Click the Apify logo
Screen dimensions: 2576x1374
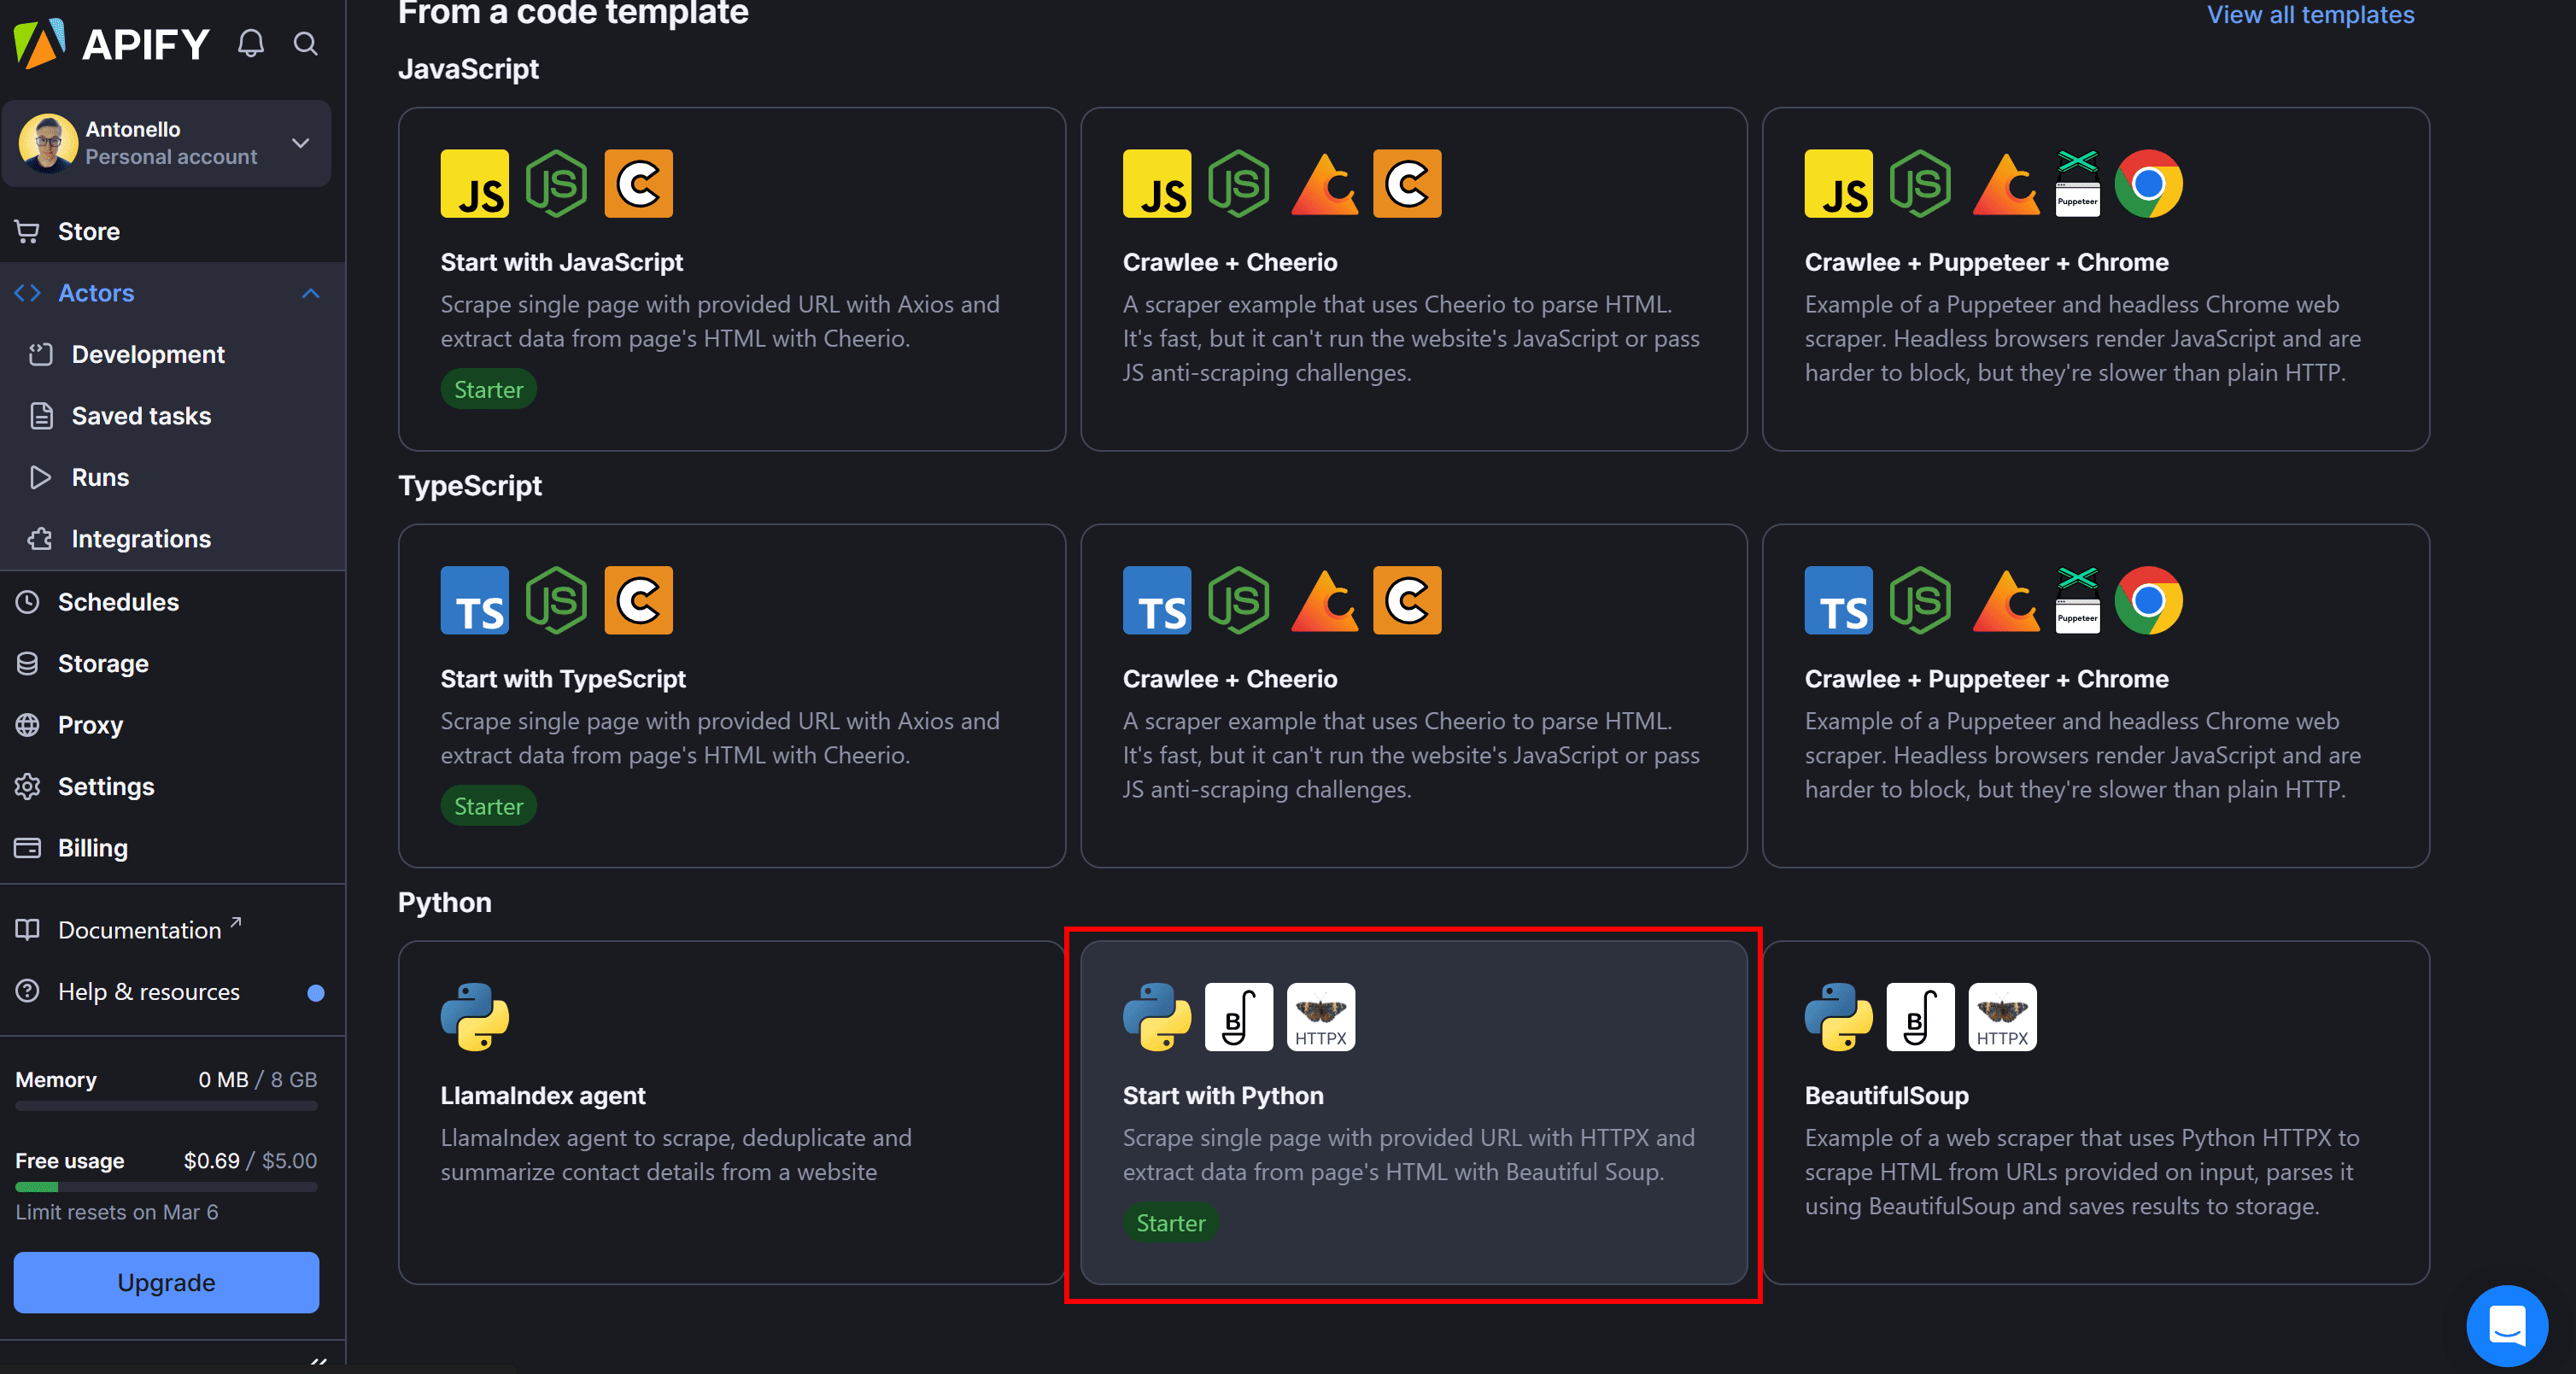(x=112, y=43)
